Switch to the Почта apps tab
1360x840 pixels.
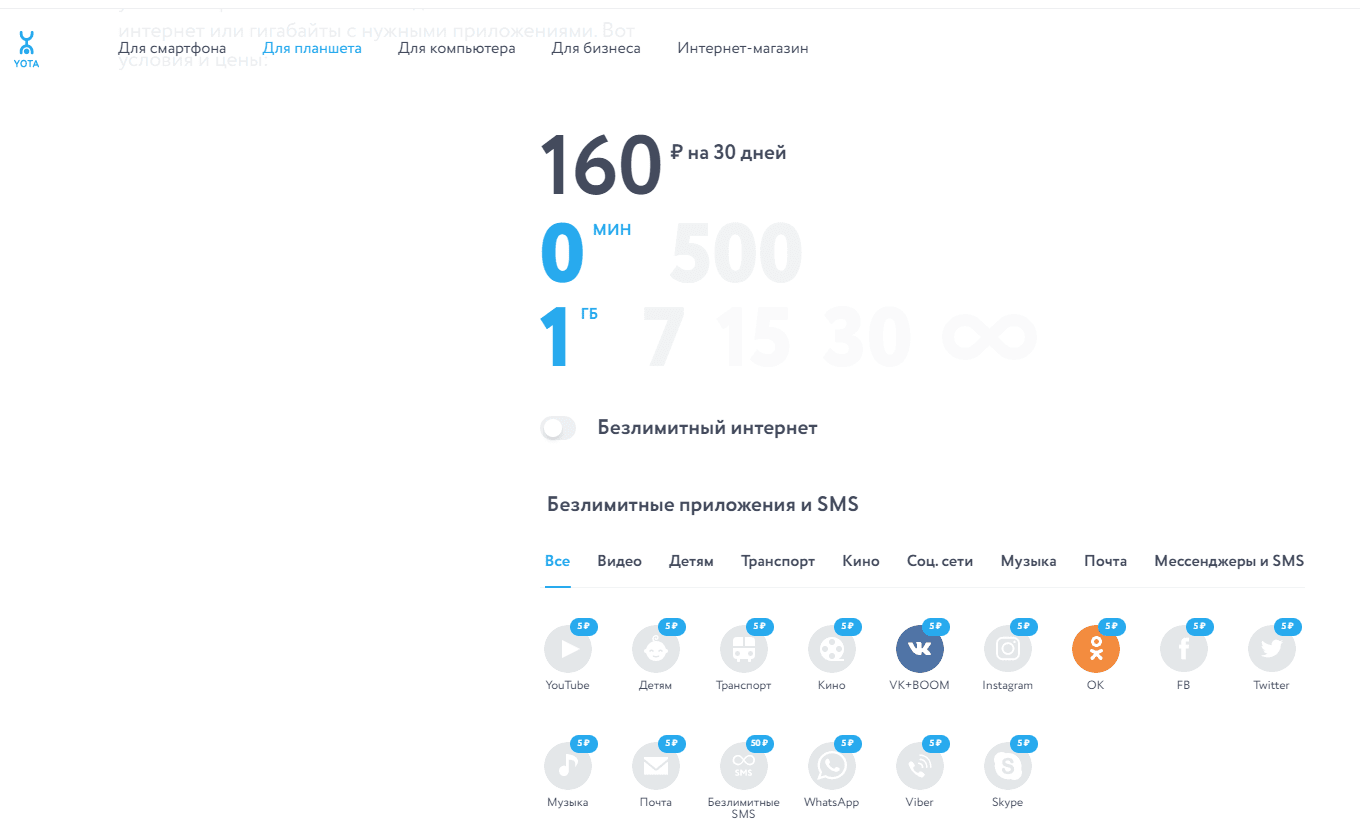[x=1105, y=561]
